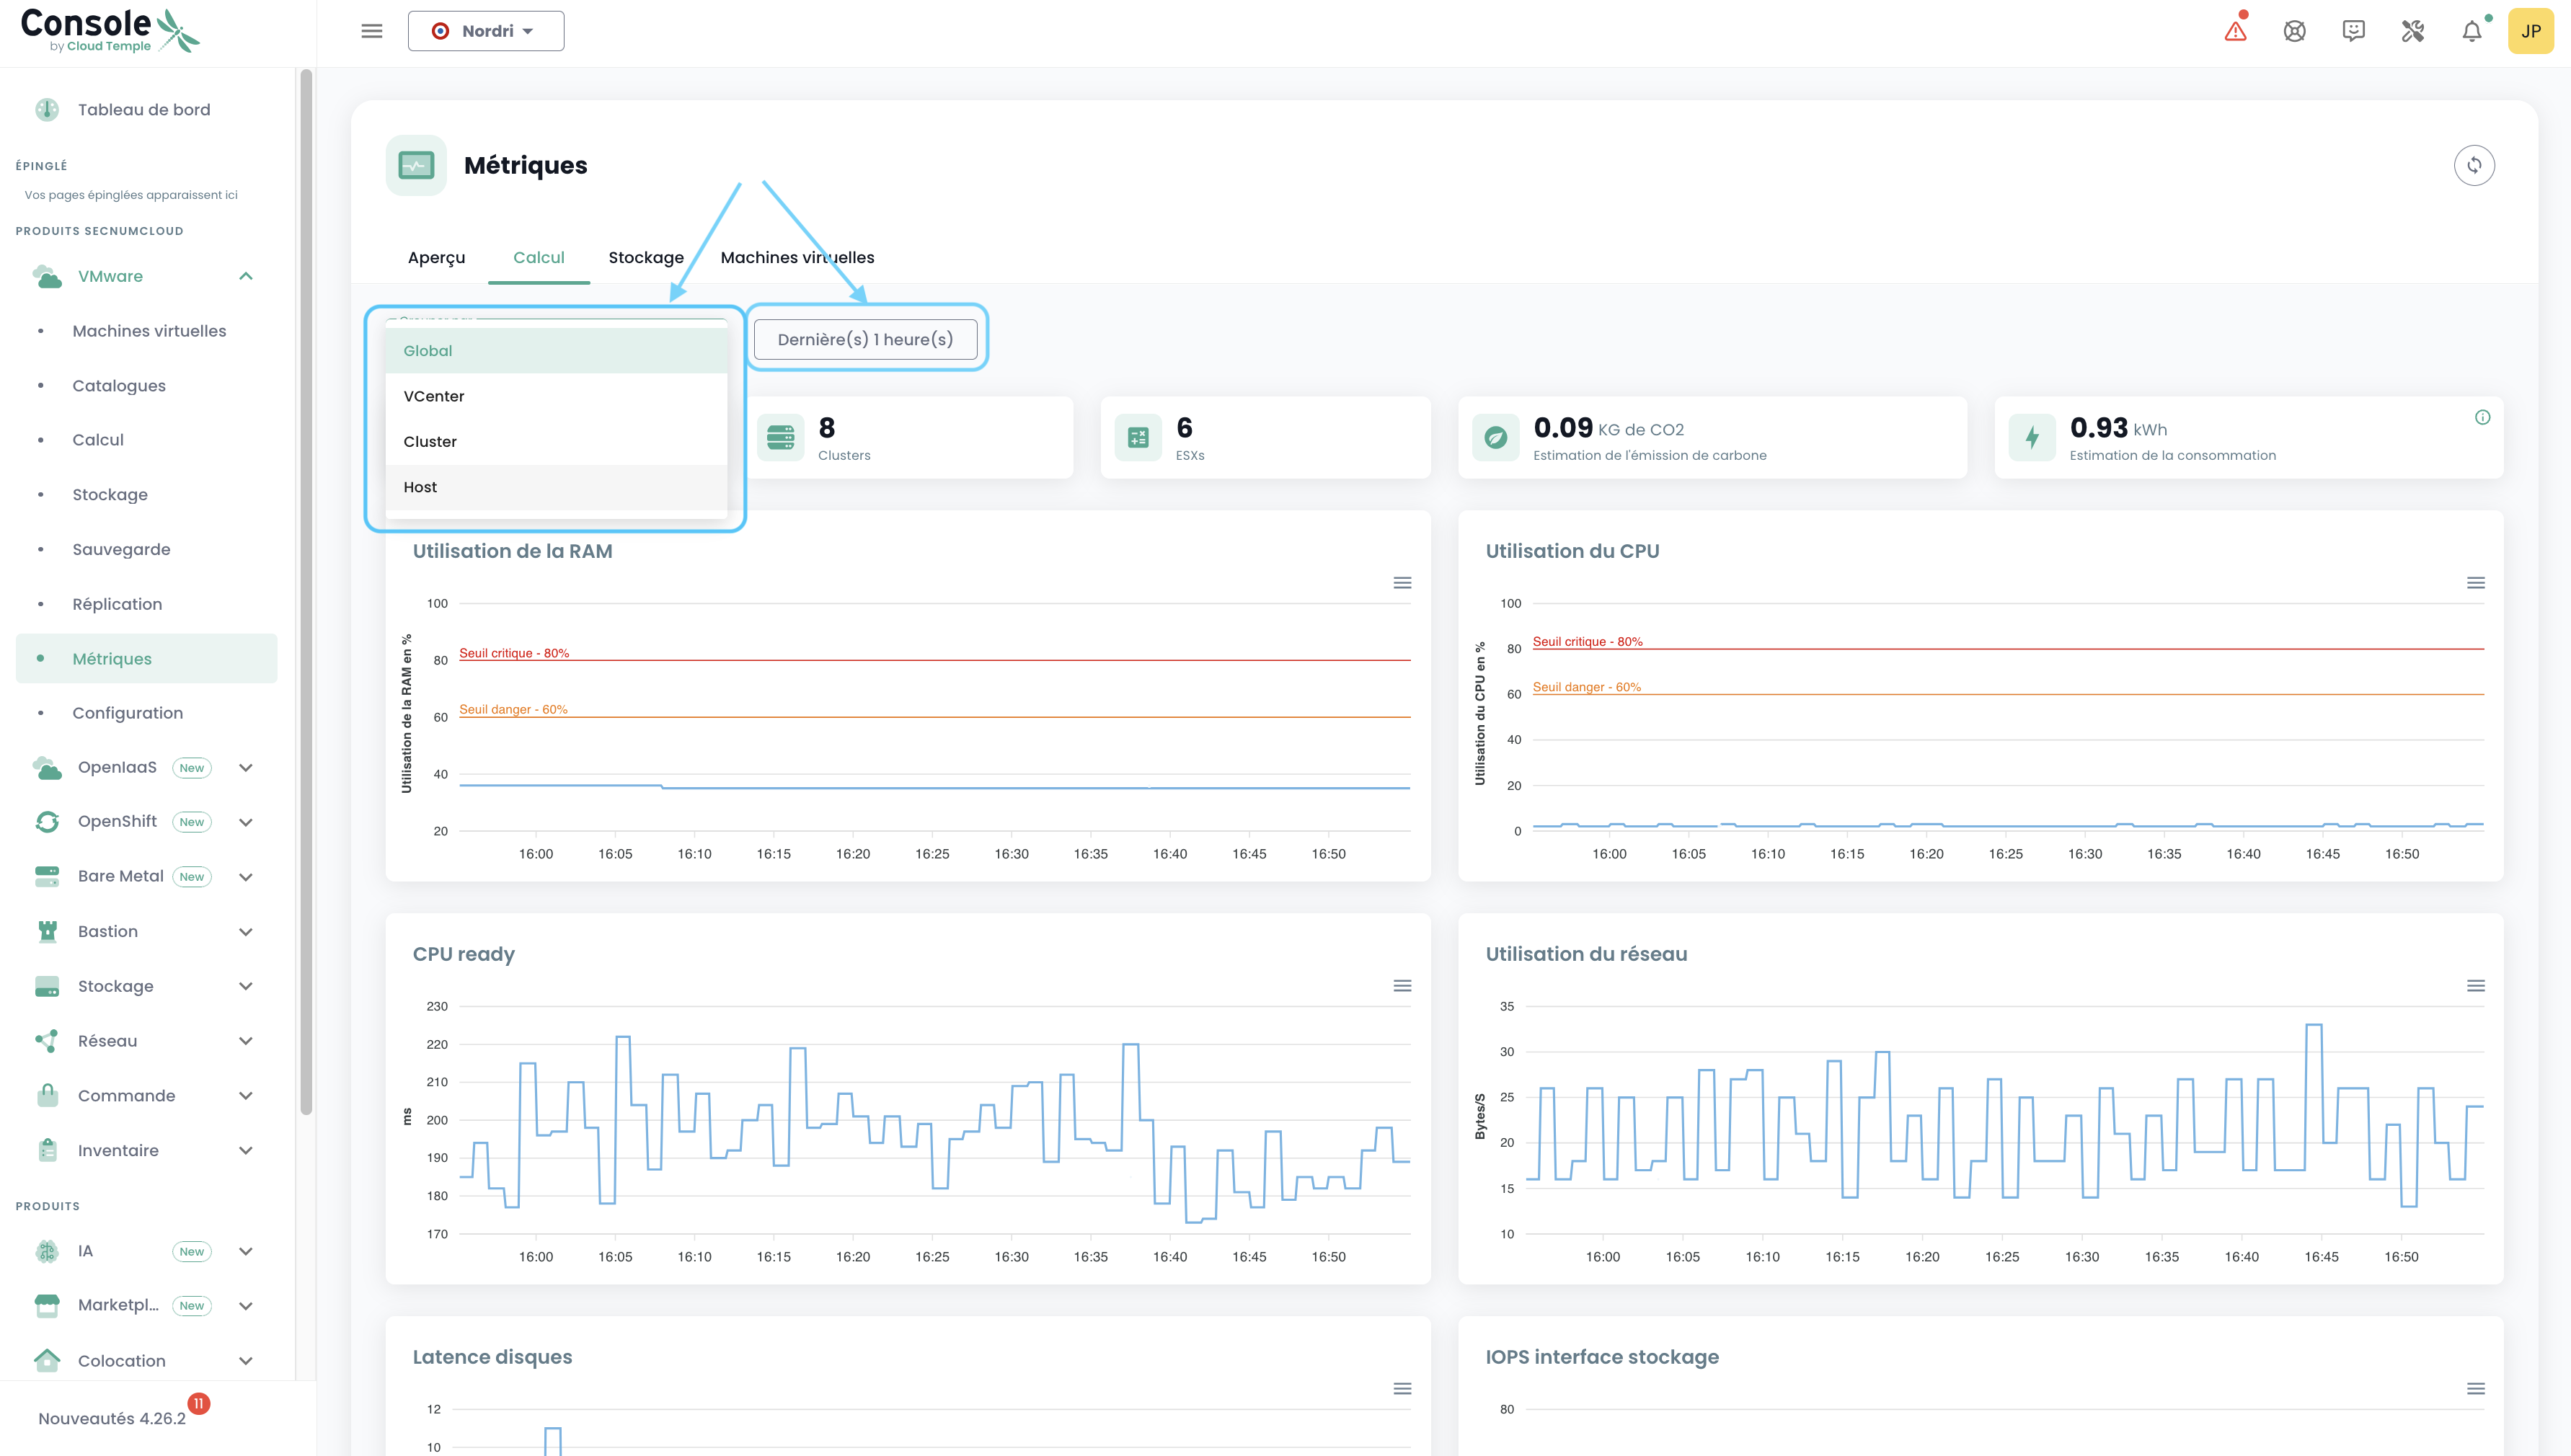Choose Cluster grouping option

click(430, 442)
